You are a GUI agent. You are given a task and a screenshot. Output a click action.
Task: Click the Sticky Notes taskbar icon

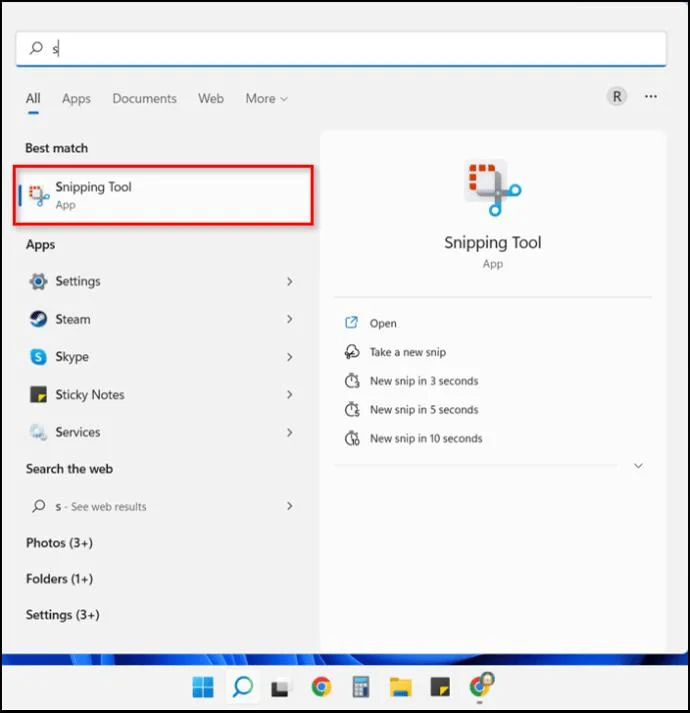(440, 687)
